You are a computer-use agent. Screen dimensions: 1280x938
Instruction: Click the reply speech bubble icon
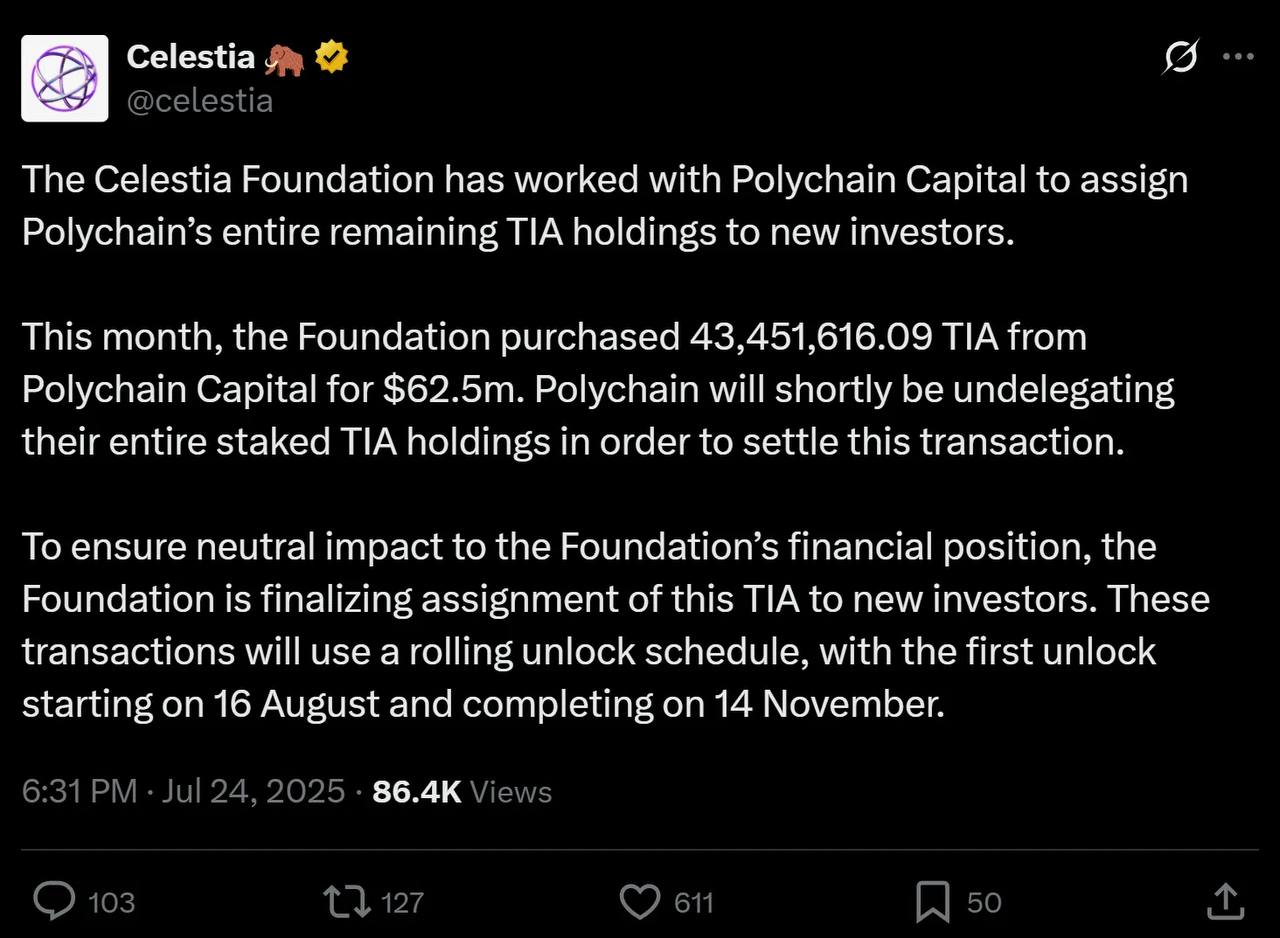tap(54, 901)
